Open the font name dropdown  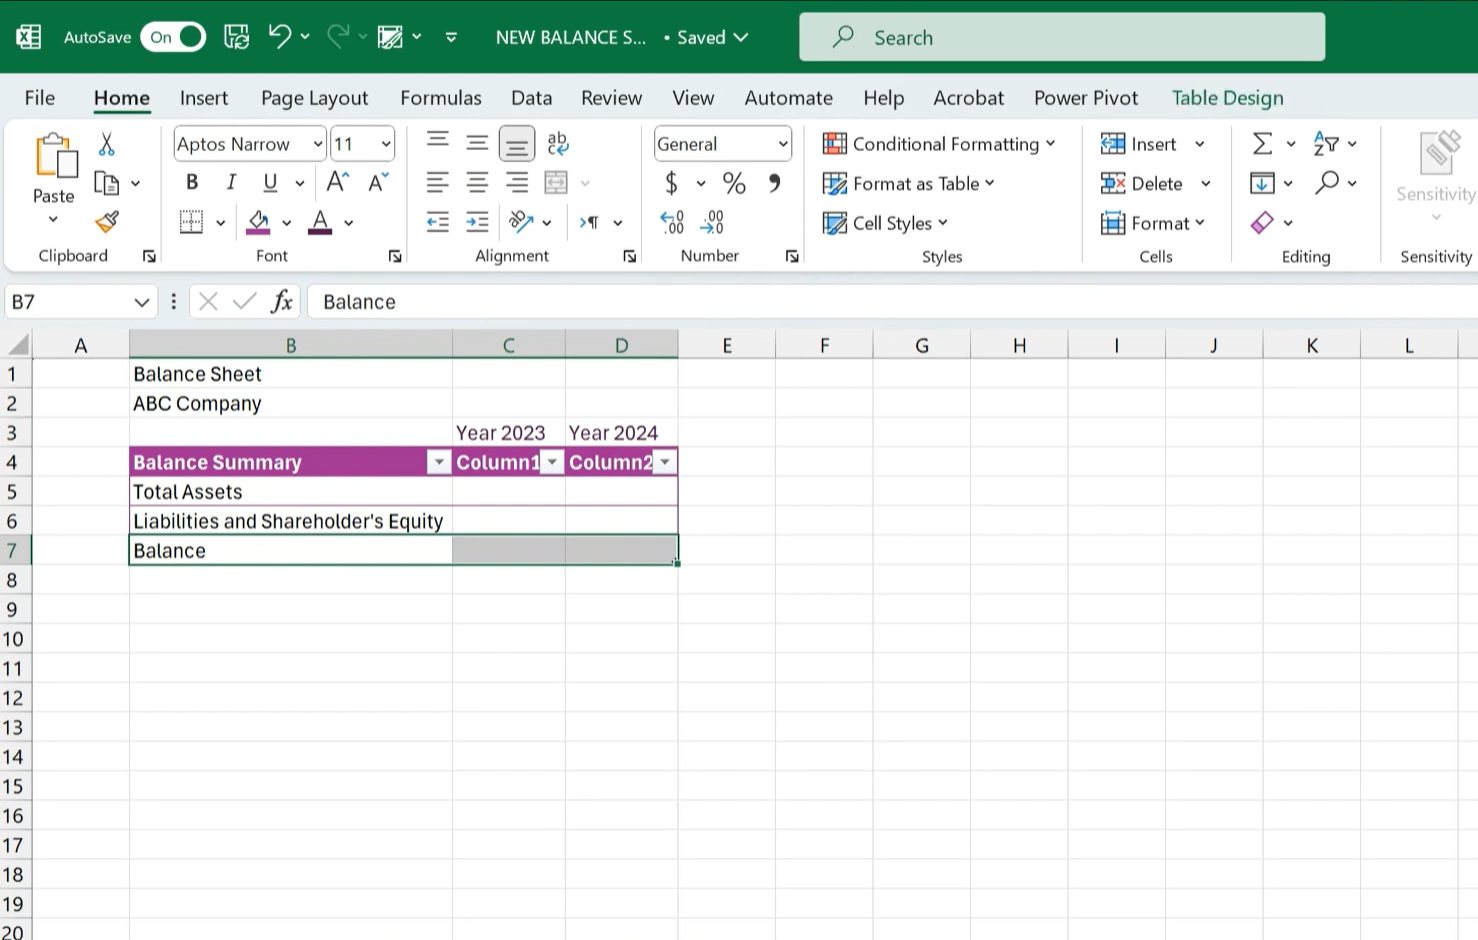318,144
